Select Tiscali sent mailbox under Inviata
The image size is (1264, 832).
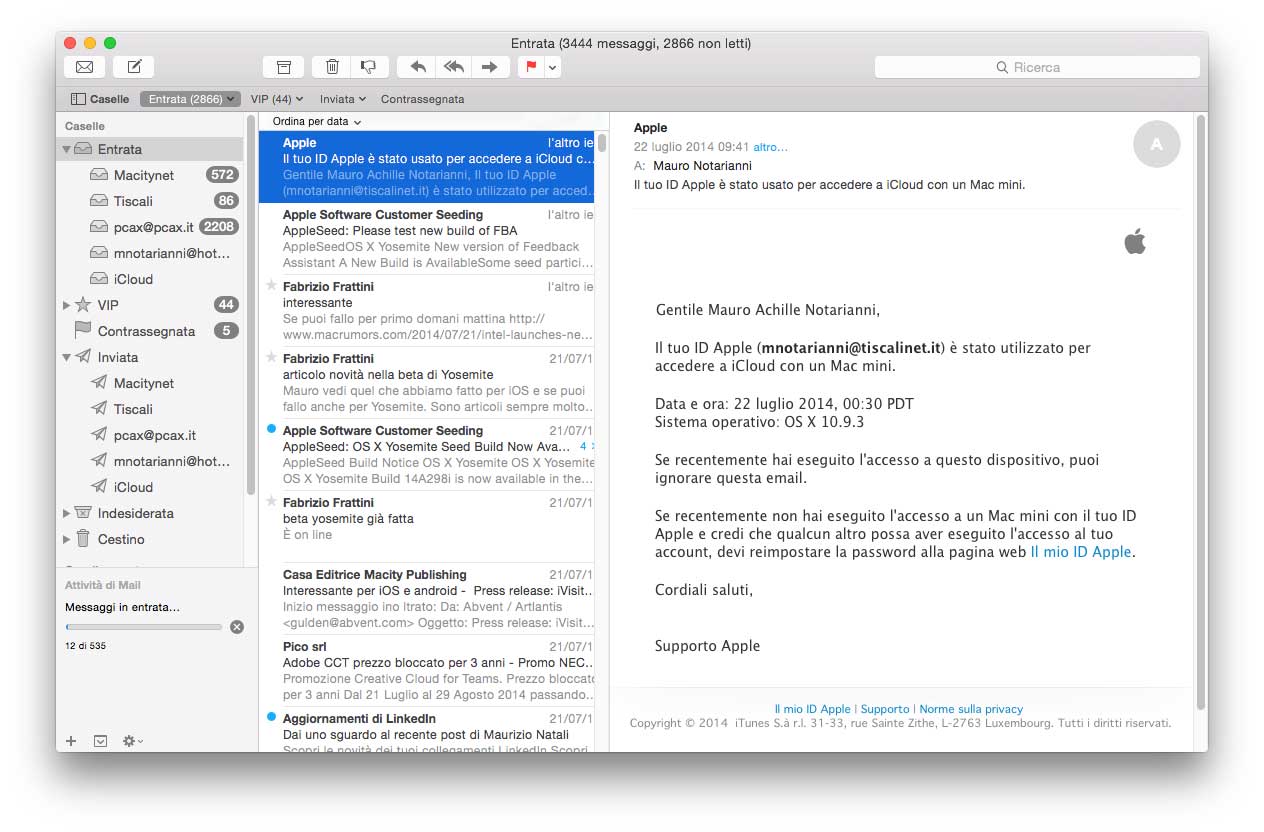click(150, 409)
